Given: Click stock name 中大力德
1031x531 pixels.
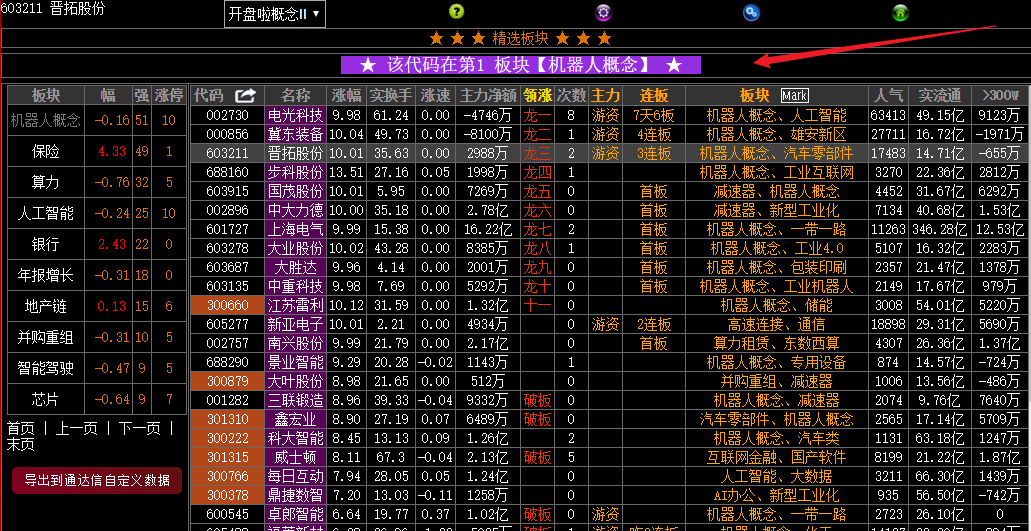Looking at the screenshot, I should (x=296, y=211).
